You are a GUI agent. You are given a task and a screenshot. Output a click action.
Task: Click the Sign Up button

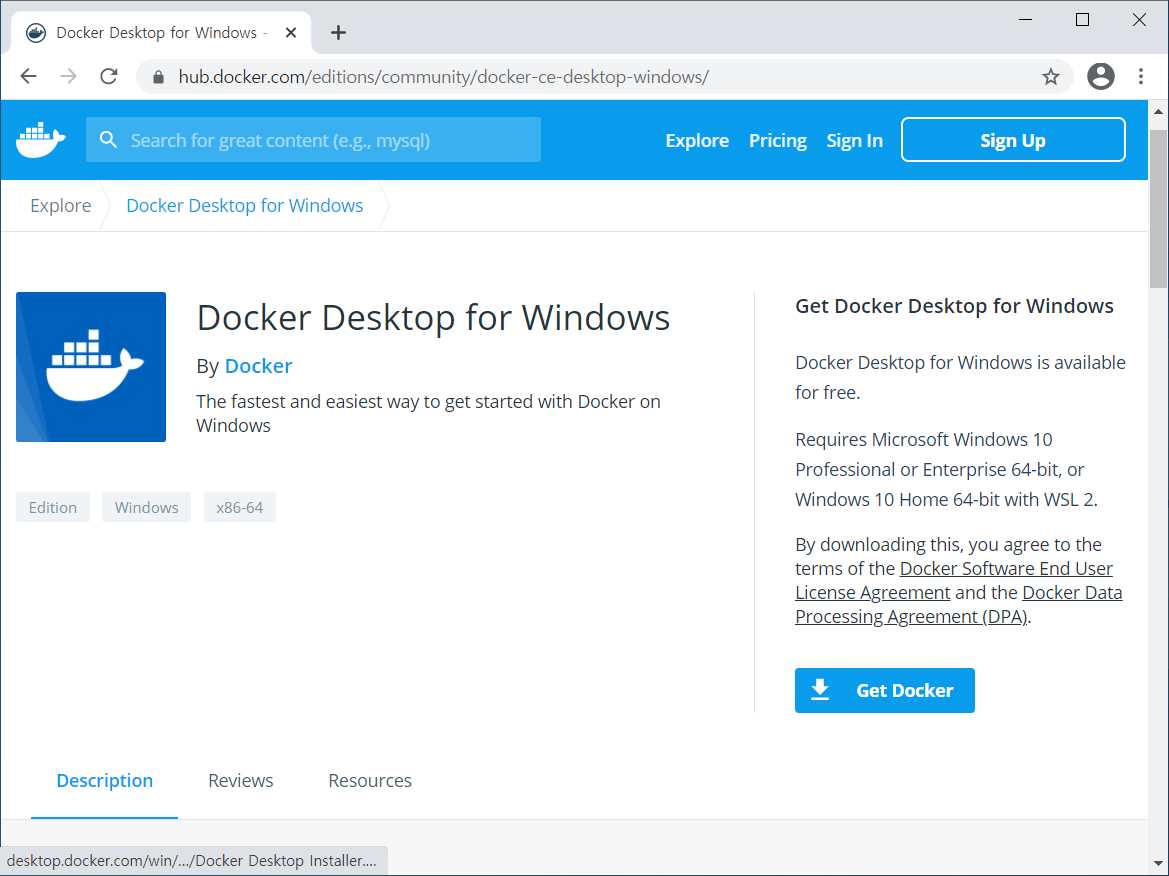pos(1013,139)
